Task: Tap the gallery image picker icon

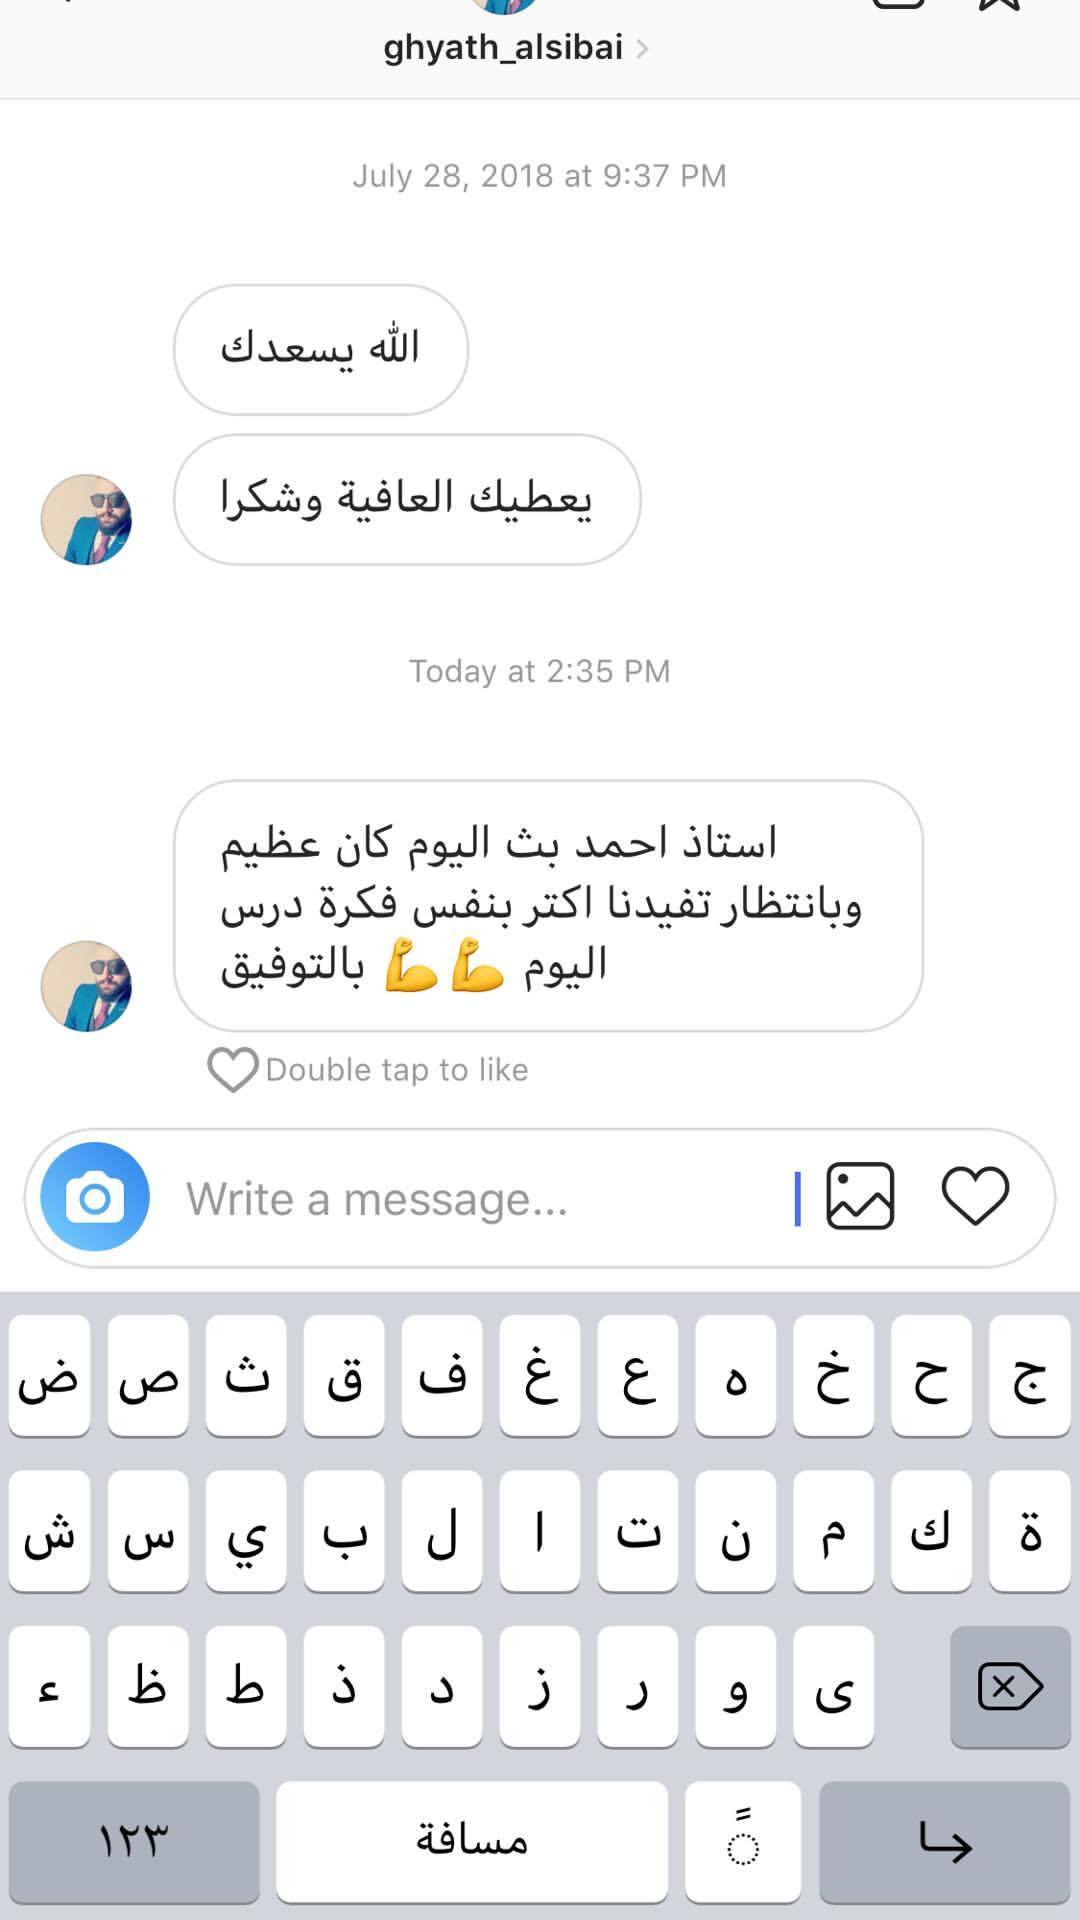Action: tap(860, 1196)
